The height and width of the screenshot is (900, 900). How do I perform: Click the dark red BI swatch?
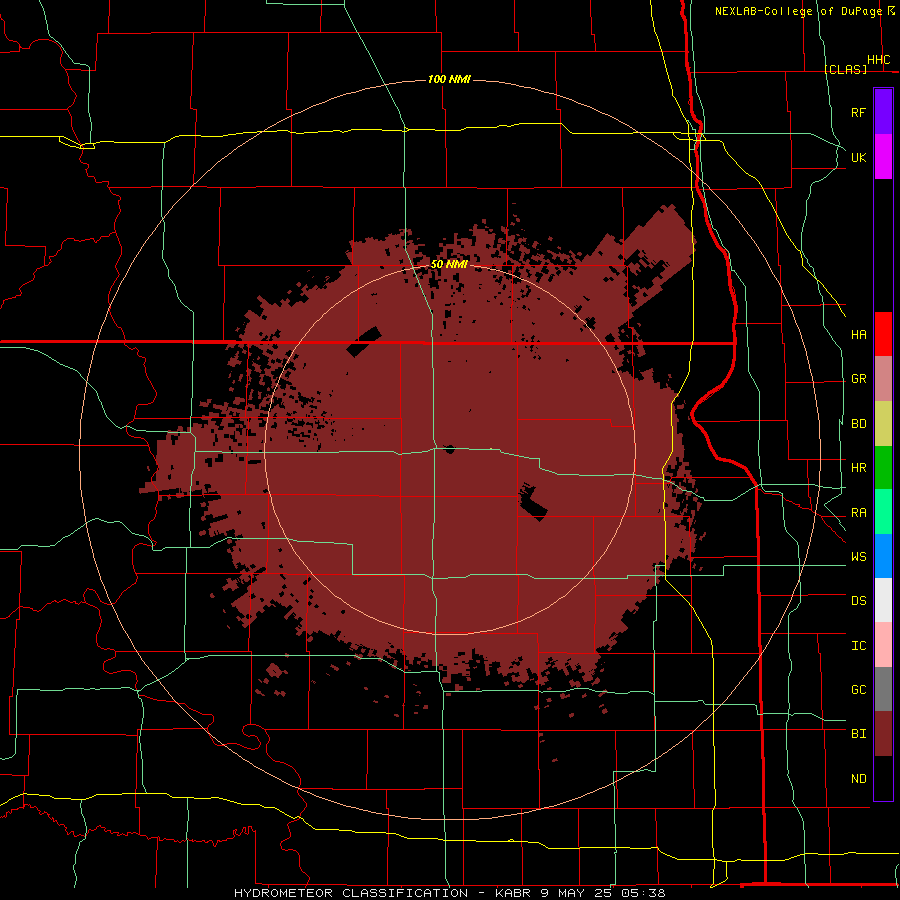pyautogui.click(x=883, y=734)
